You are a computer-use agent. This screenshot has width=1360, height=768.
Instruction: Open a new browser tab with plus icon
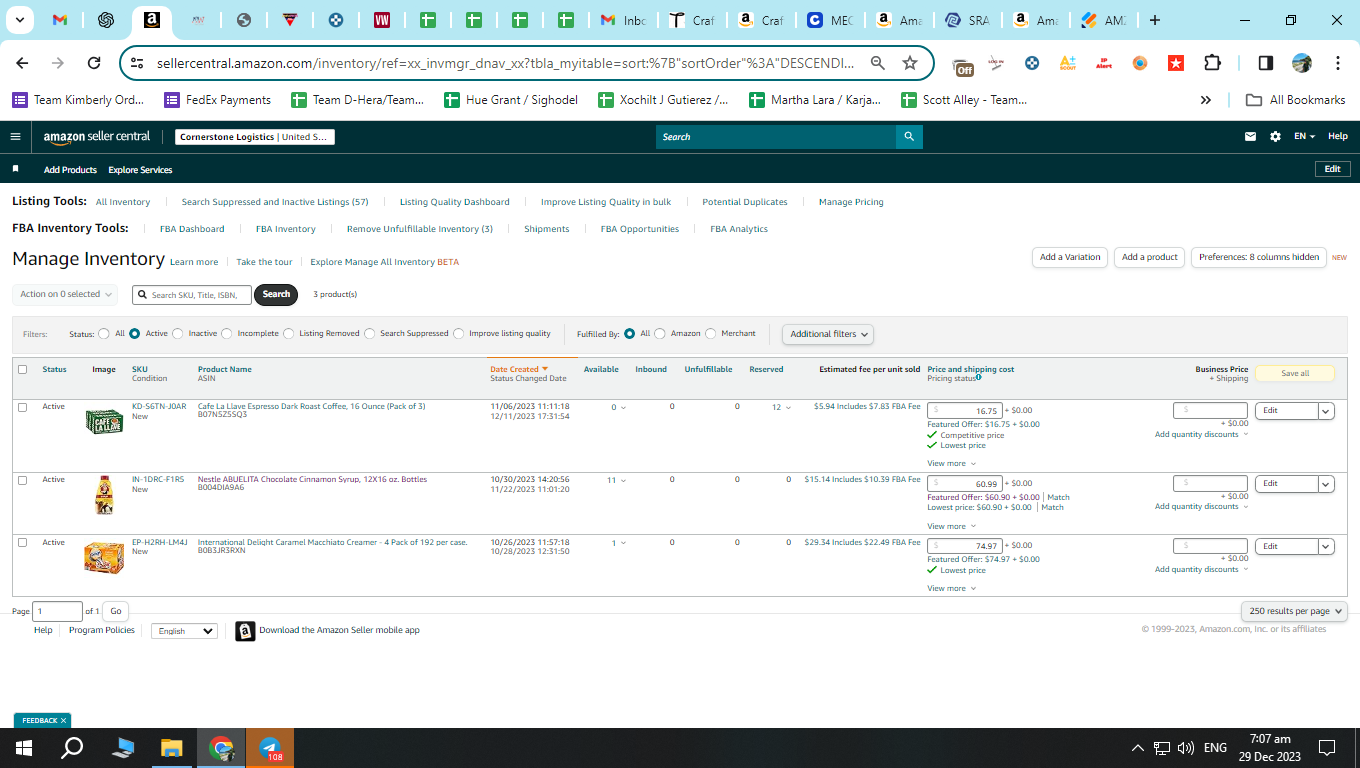(x=1155, y=20)
